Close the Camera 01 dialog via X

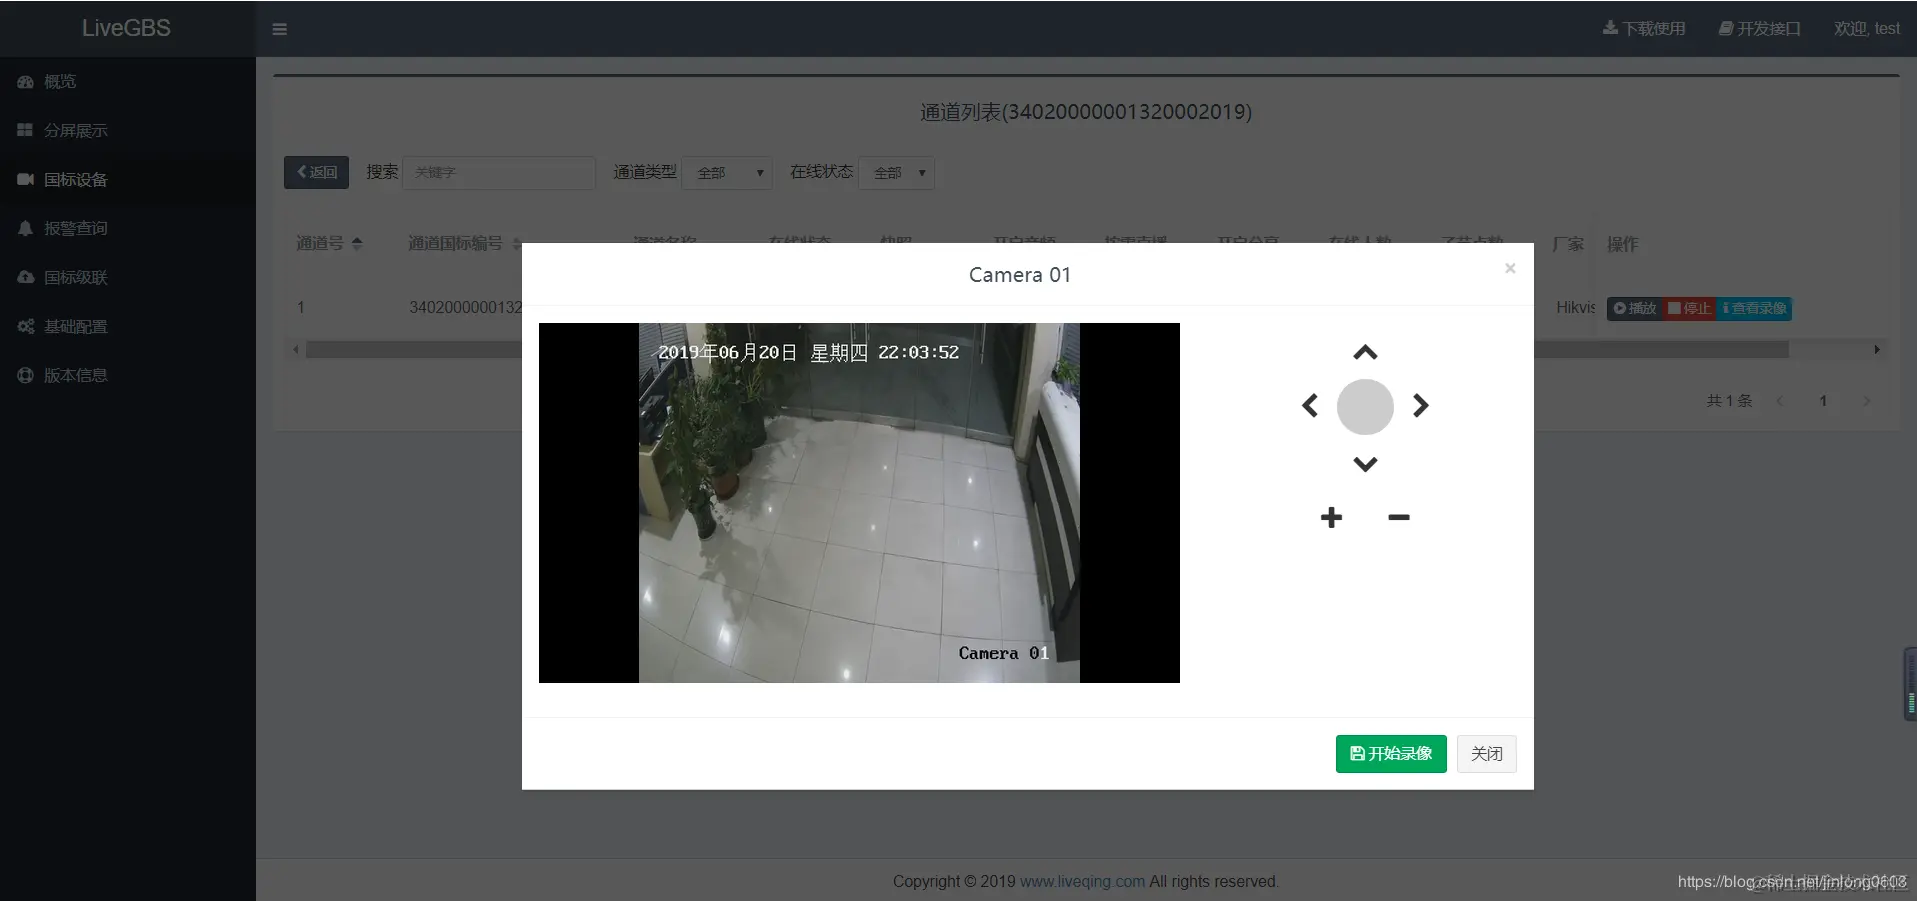point(1510,268)
